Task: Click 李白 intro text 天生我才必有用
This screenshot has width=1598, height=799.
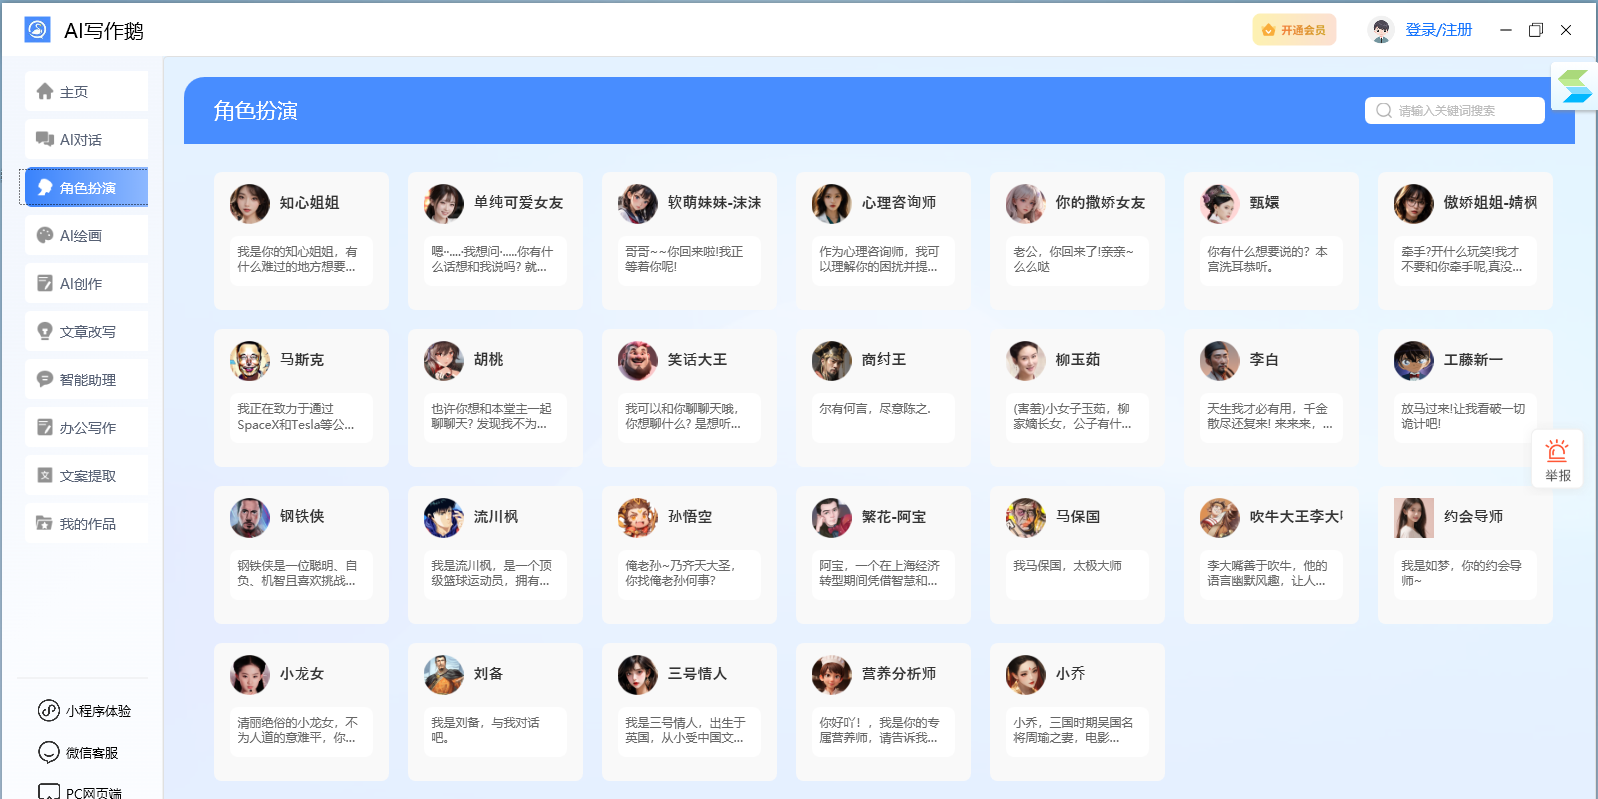Action: point(1270,416)
